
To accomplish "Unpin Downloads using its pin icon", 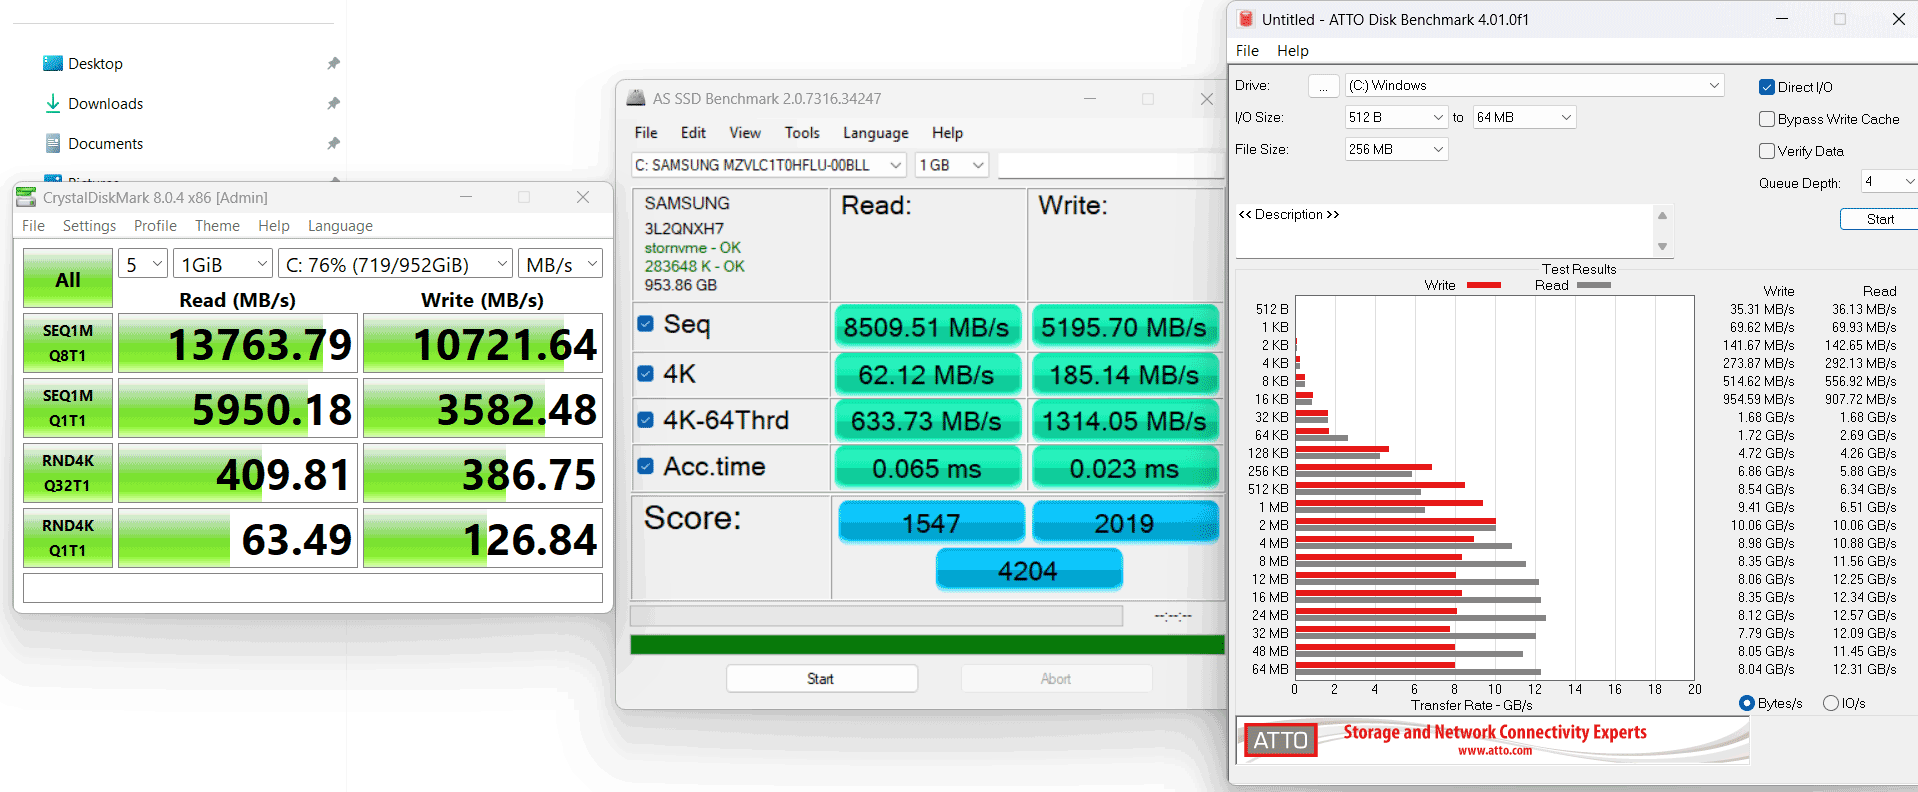I will (334, 103).
